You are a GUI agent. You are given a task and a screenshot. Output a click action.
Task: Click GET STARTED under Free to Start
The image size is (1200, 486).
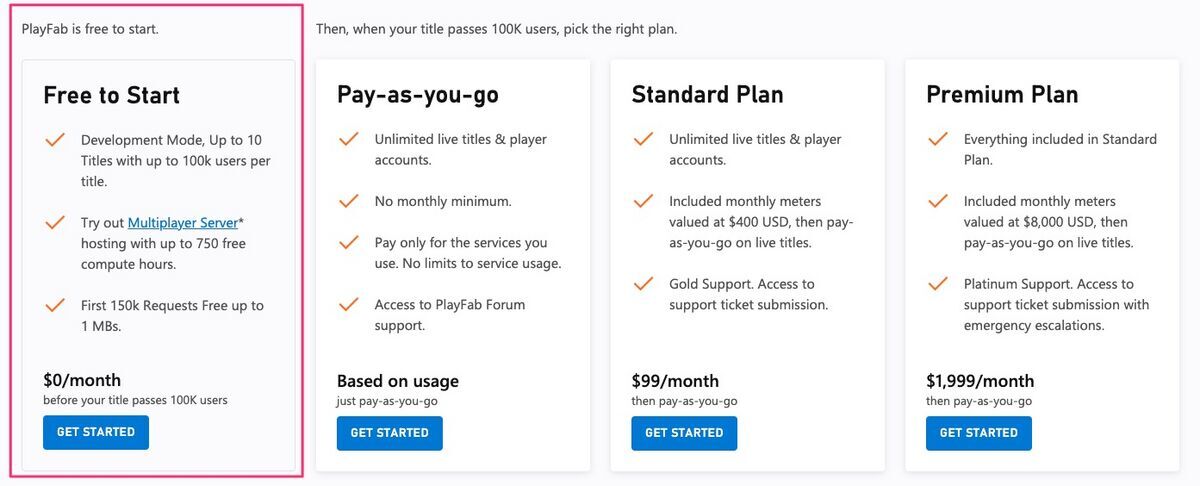click(96, 432)
